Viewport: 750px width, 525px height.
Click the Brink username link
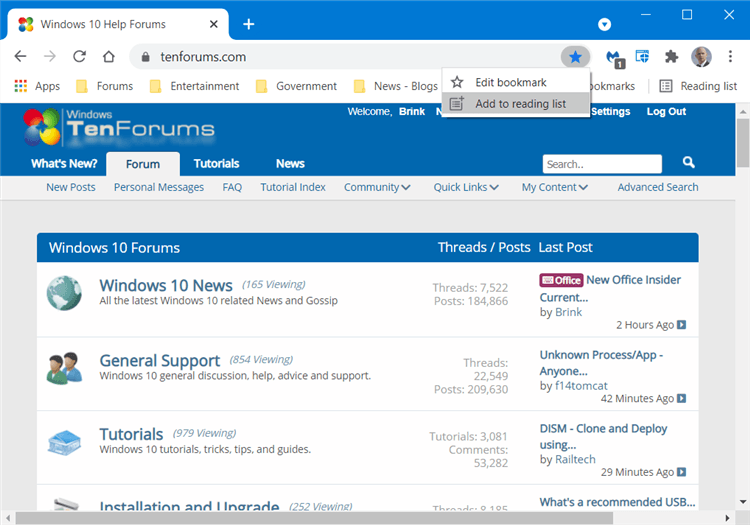[x=412, y=111]
